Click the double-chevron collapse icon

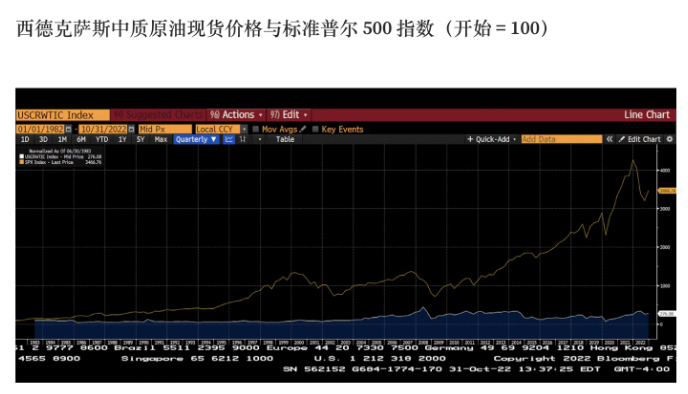[609, 139]
